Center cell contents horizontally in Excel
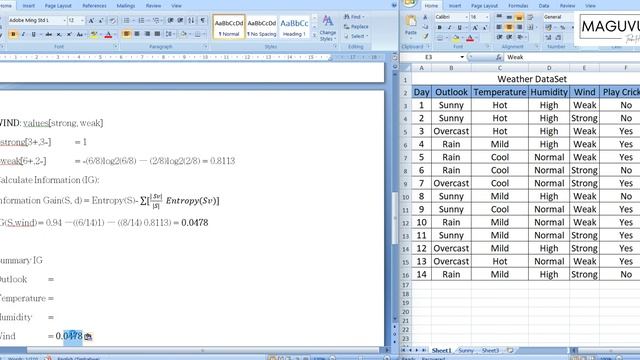 (509, 27)
